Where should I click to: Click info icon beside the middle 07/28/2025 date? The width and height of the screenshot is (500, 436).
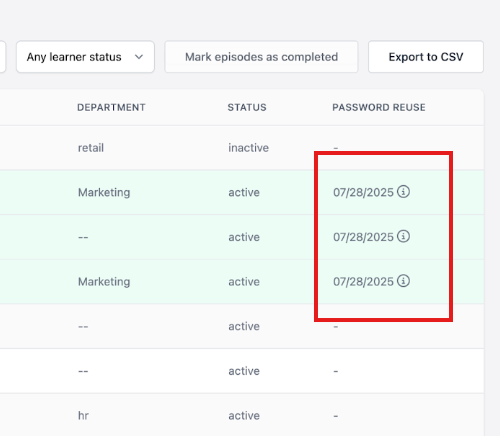(x=403, y=236)
